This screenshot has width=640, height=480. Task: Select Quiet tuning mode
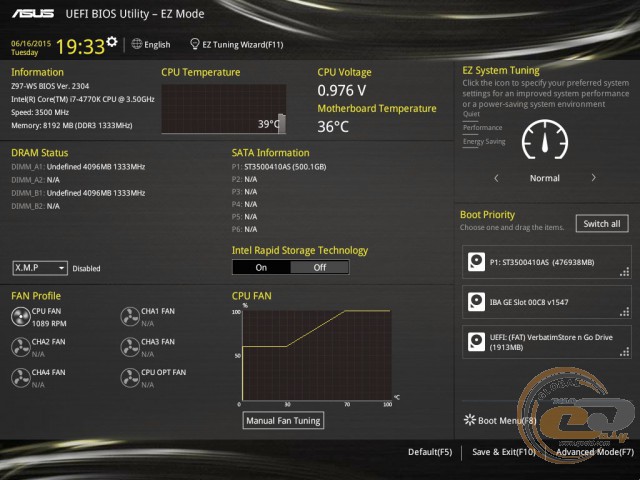pos(471,114)
